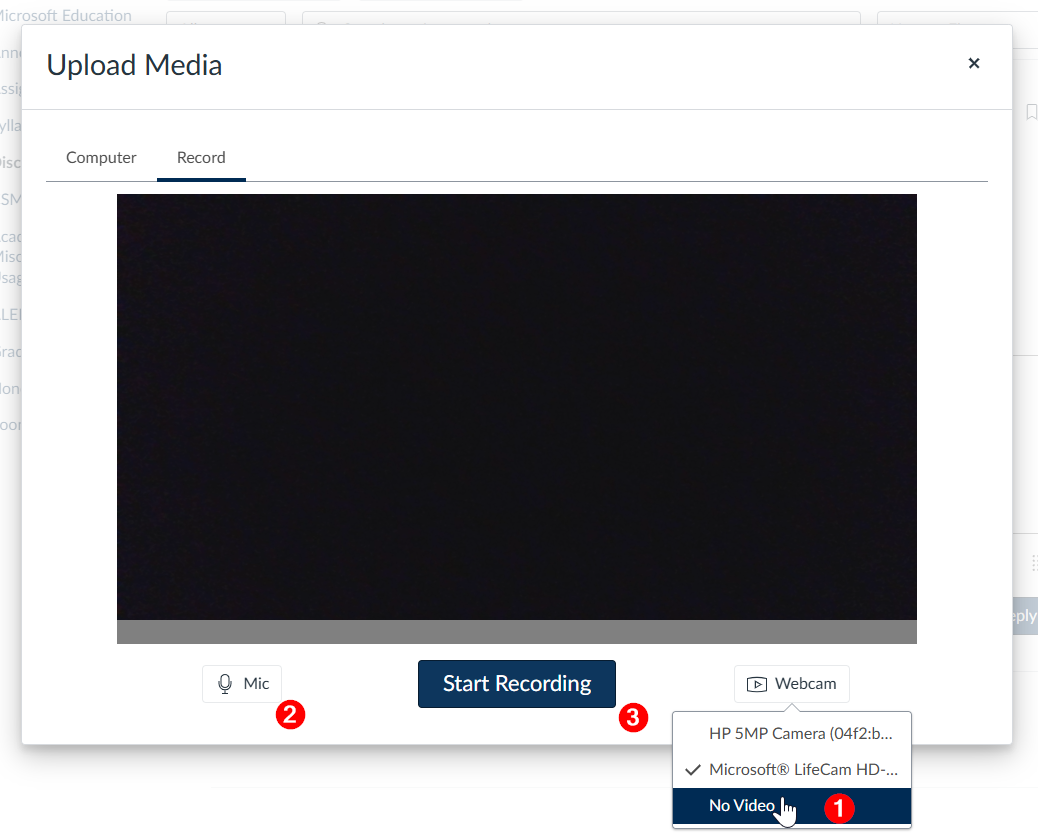Click the partially hidden Reply button
1038x840 pixels.
tap(1025, 616)
